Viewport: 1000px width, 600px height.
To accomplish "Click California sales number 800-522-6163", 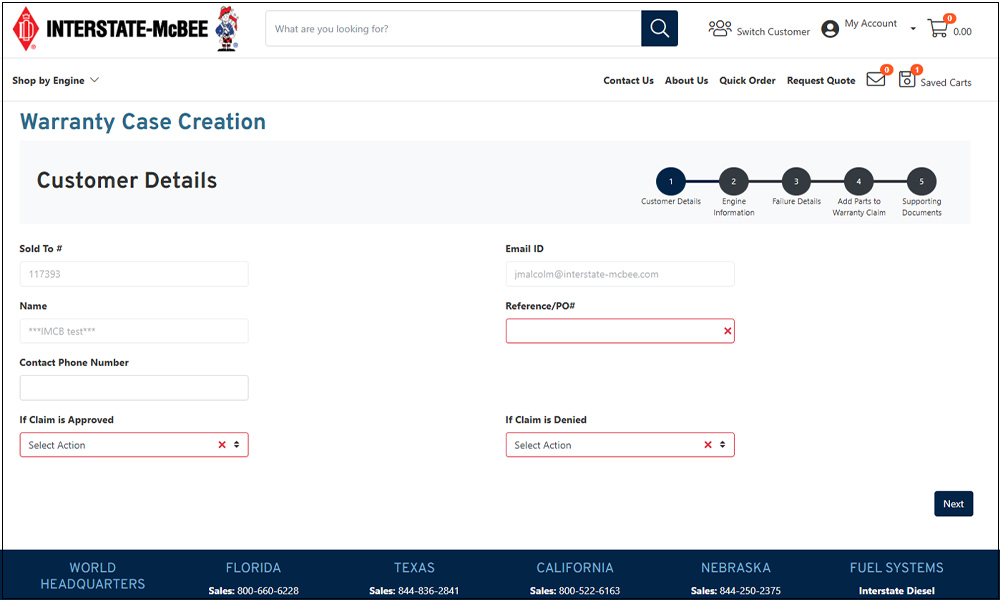I will 589,591.
